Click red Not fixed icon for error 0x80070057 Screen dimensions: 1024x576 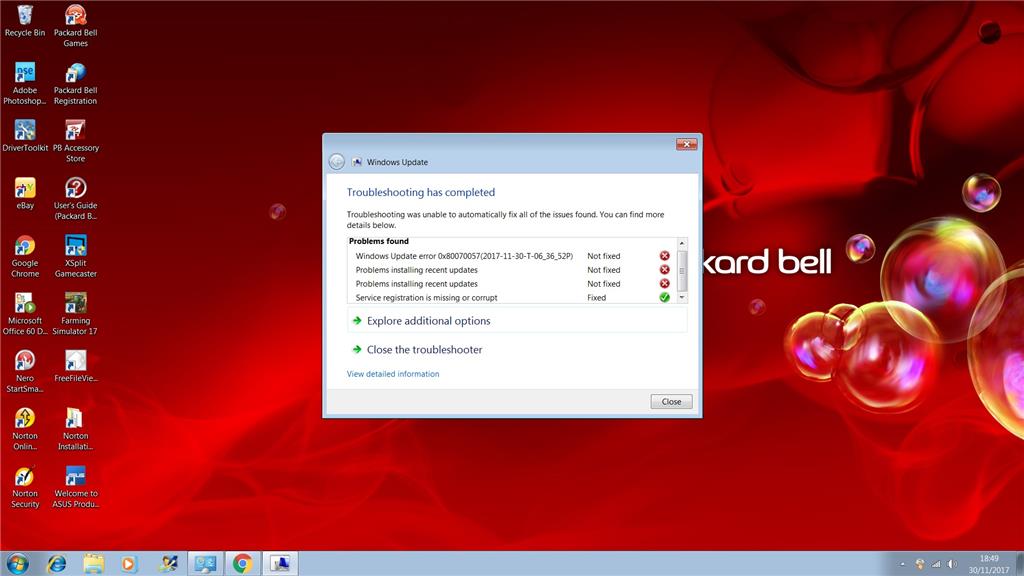pyautogui.click(x=664, y=256)
